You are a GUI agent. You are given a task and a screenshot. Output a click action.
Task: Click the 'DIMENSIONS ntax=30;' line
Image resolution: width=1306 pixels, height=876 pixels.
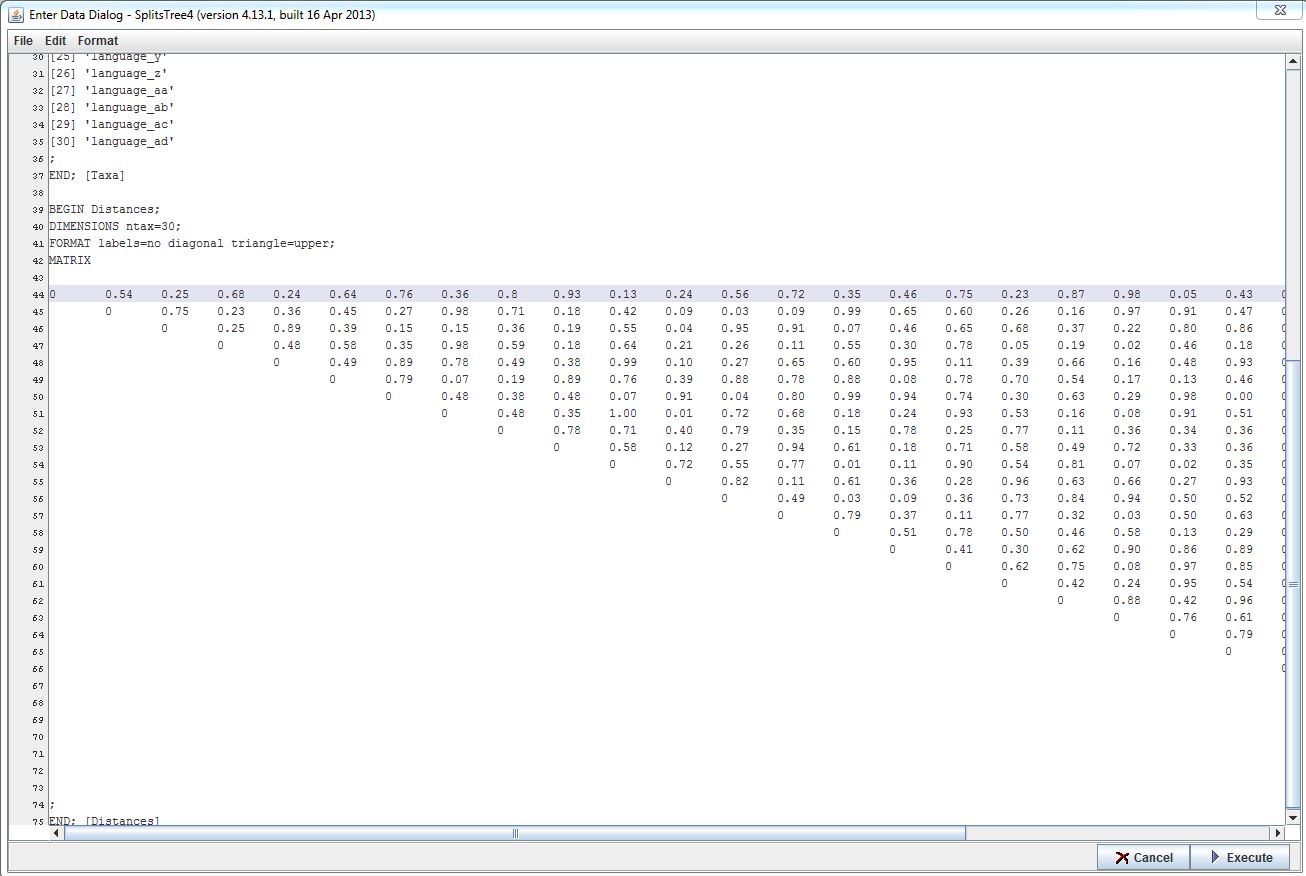point(115,226)
